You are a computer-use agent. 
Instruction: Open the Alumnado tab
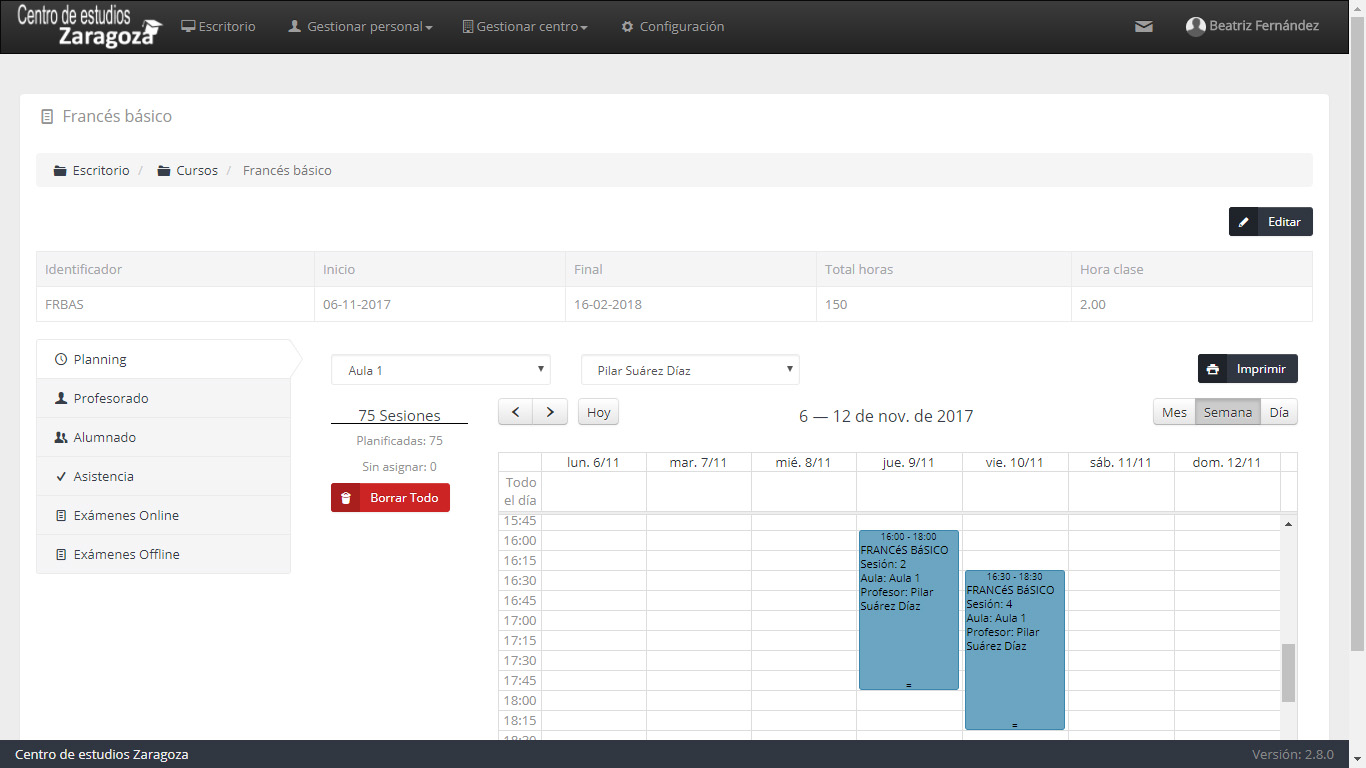click(164, 437)
